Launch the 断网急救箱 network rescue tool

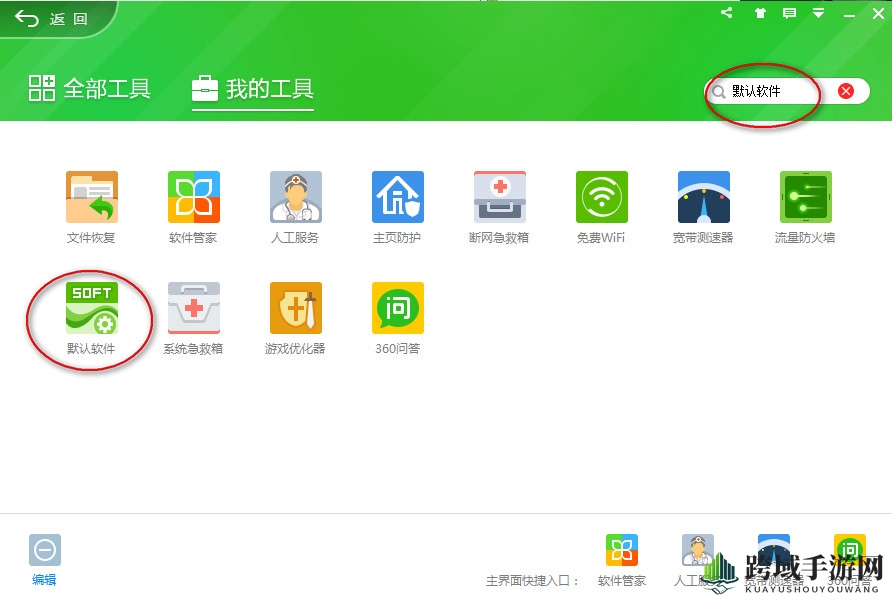[499, 197]
